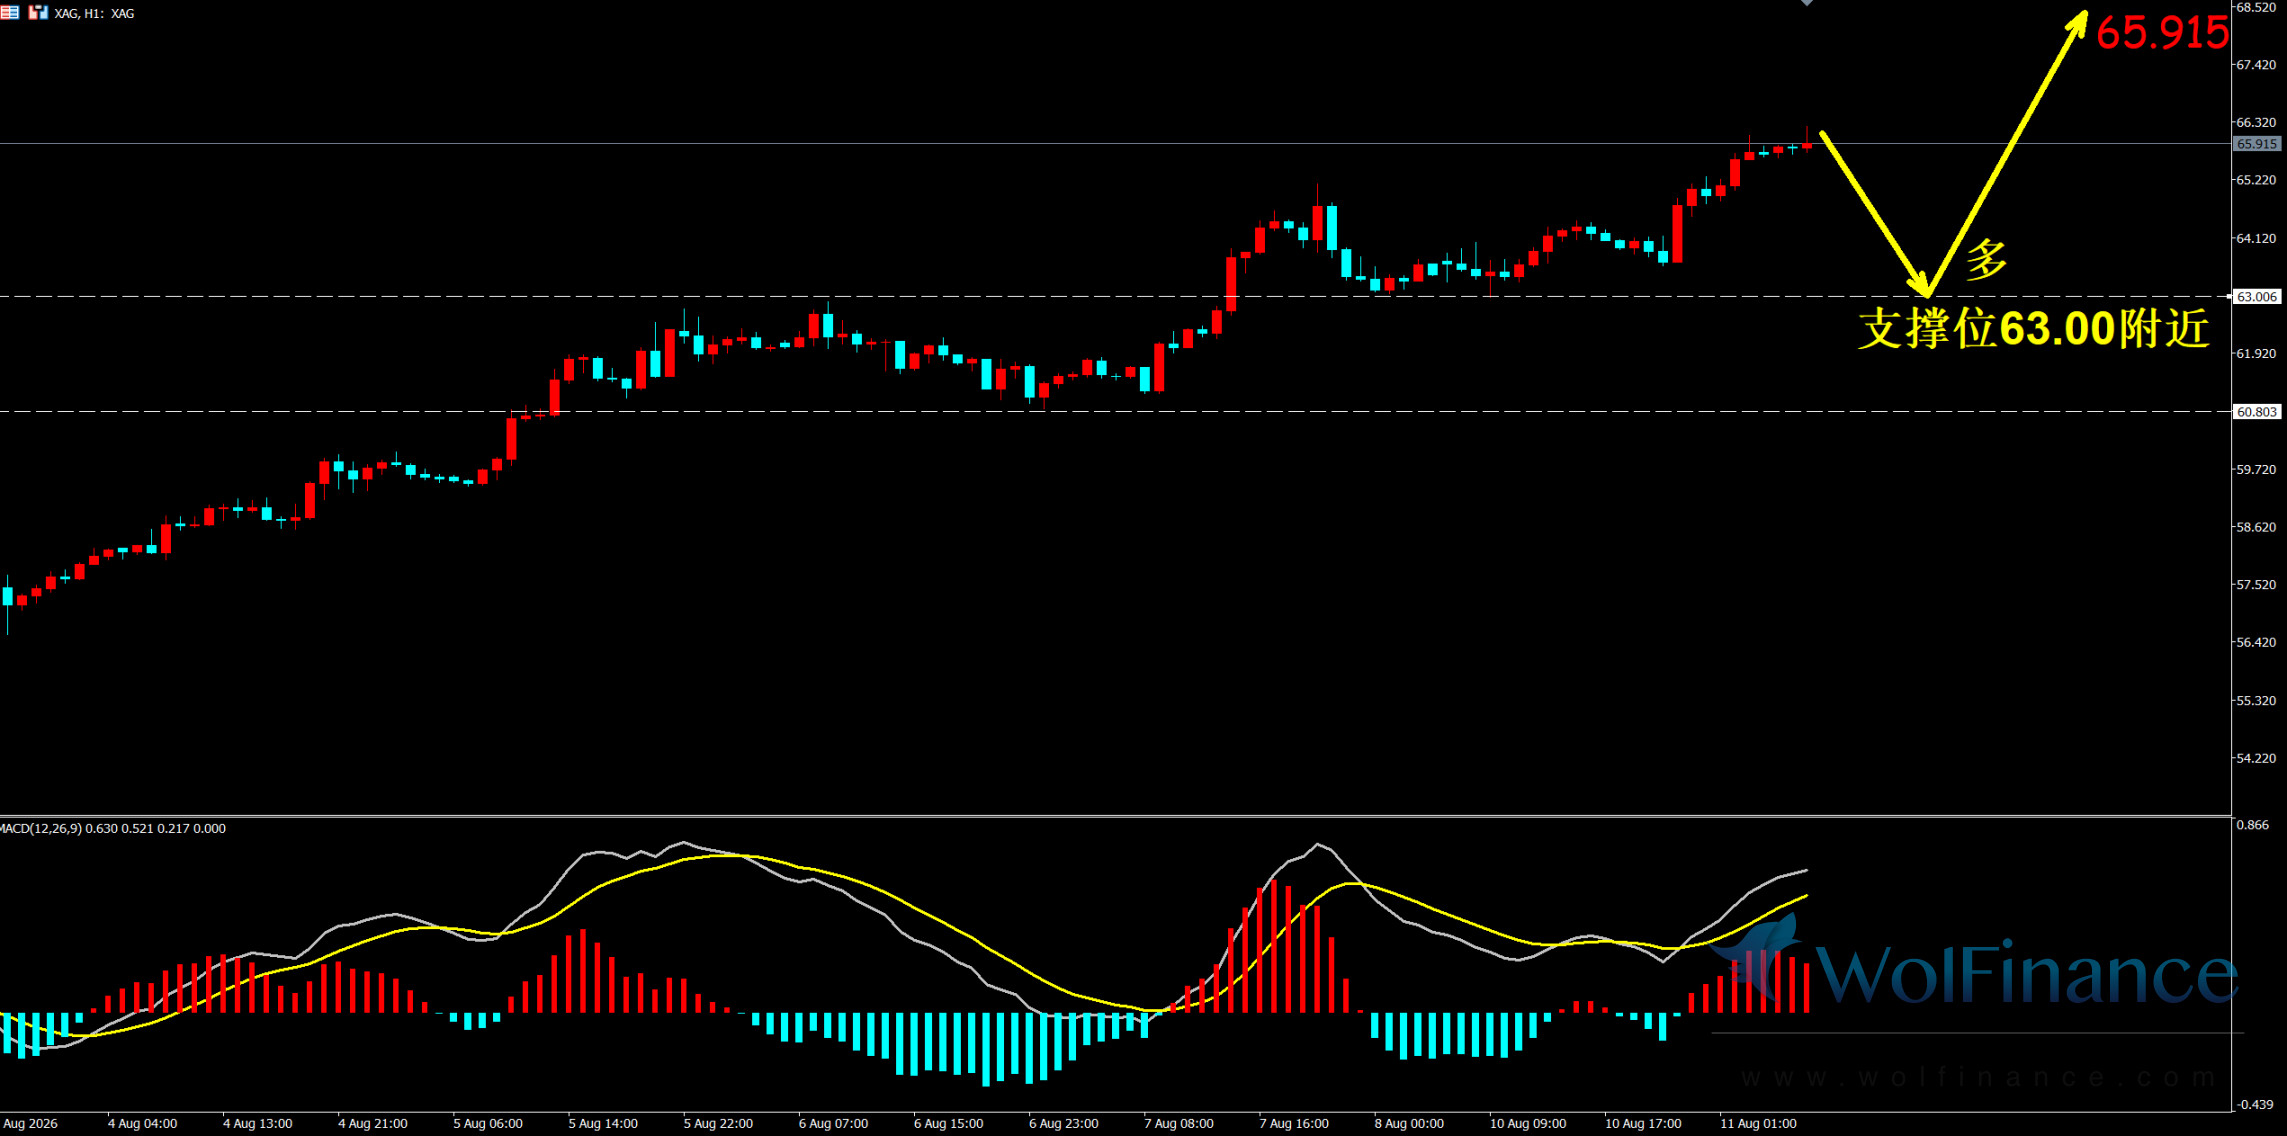Click the '4 Aug 04:00' time label

coord(143,1124)
